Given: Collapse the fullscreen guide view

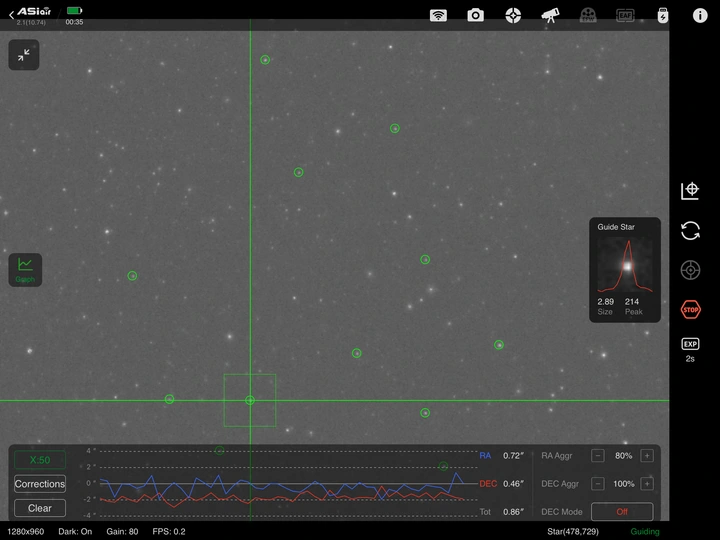Looking at the screenshot, I should 24,55.
